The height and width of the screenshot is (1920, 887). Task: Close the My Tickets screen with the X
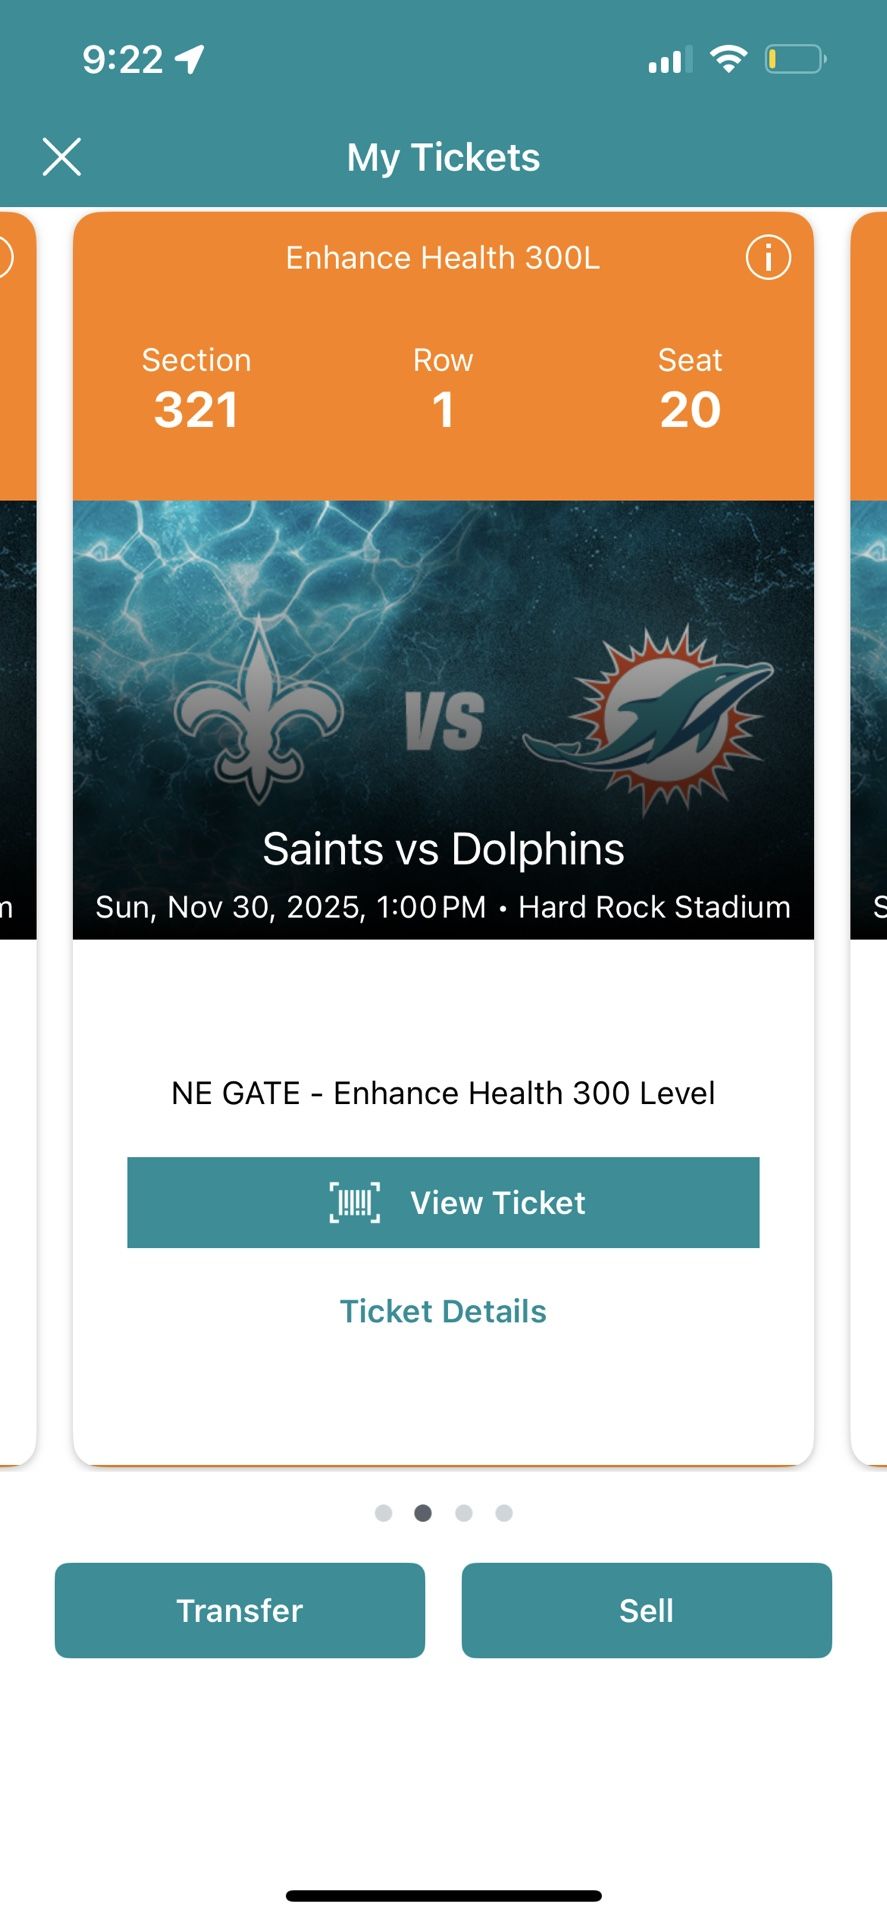(x=62, y=157)
